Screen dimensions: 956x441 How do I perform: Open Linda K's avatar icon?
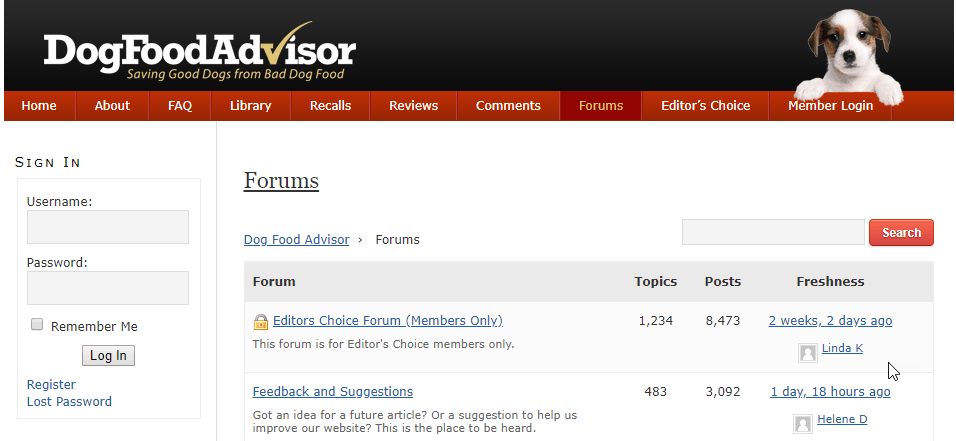808,353
